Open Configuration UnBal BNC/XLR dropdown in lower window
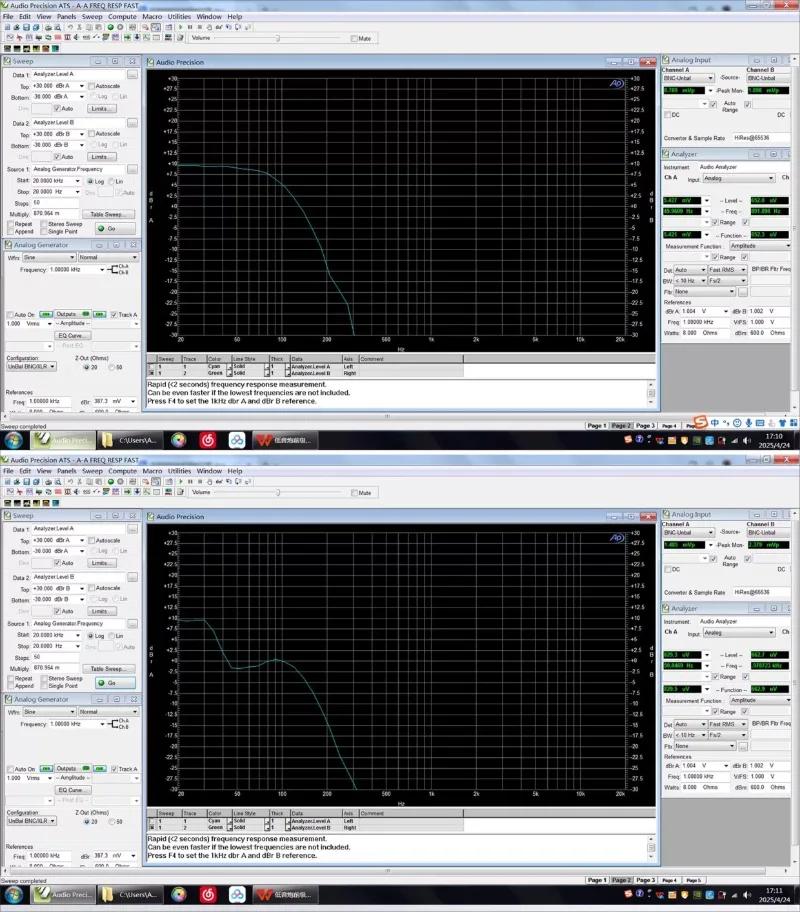 point(32,821)
